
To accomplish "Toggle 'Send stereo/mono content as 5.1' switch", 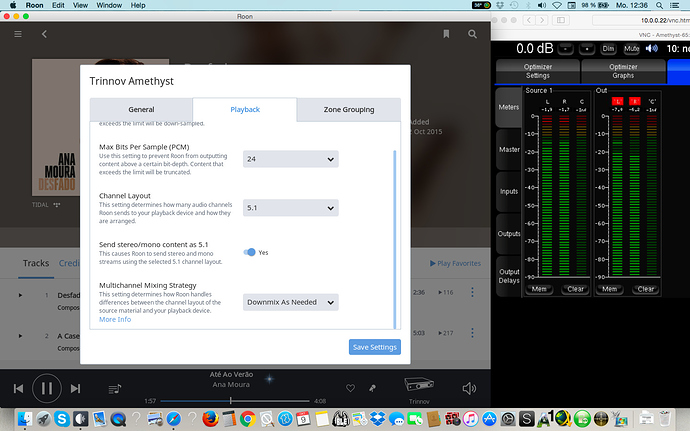I will pos(249,252).
